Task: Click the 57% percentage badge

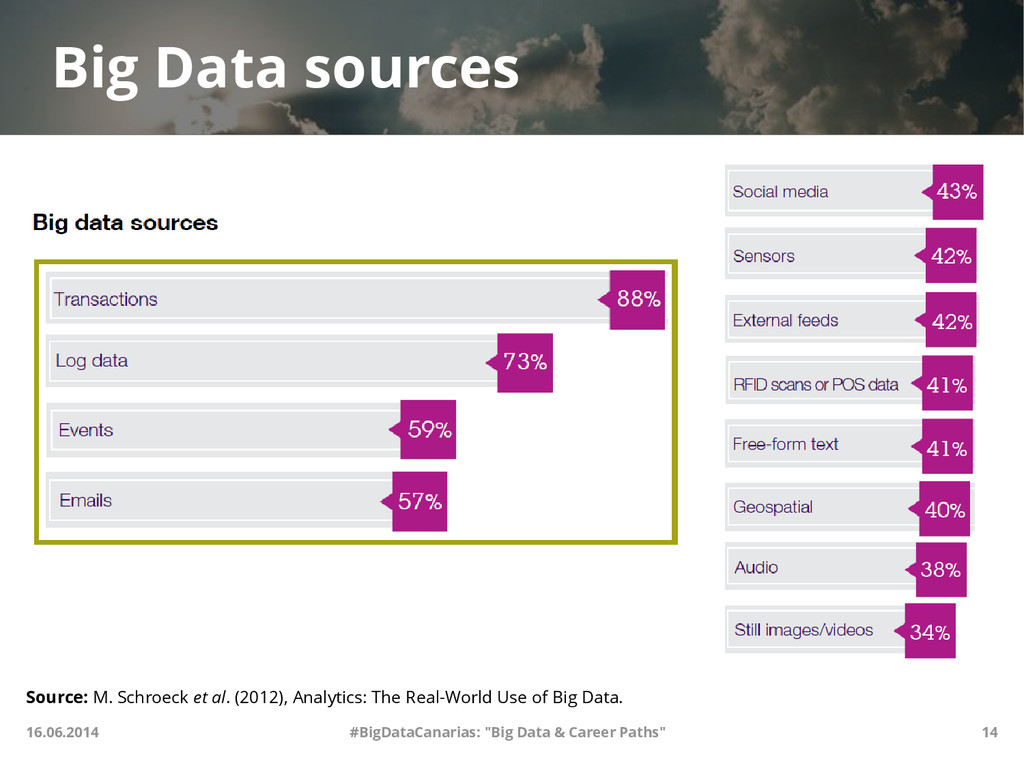Action: (x=419, y=501)
